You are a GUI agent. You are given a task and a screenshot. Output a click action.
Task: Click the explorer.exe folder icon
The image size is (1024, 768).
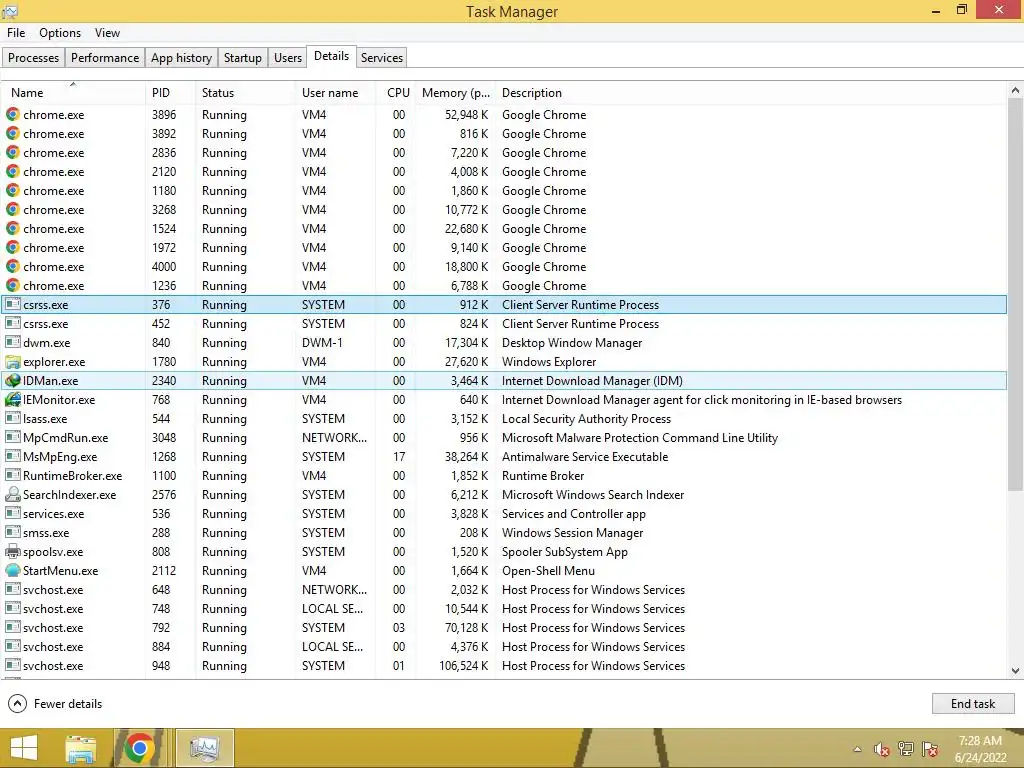click(12, 361)
